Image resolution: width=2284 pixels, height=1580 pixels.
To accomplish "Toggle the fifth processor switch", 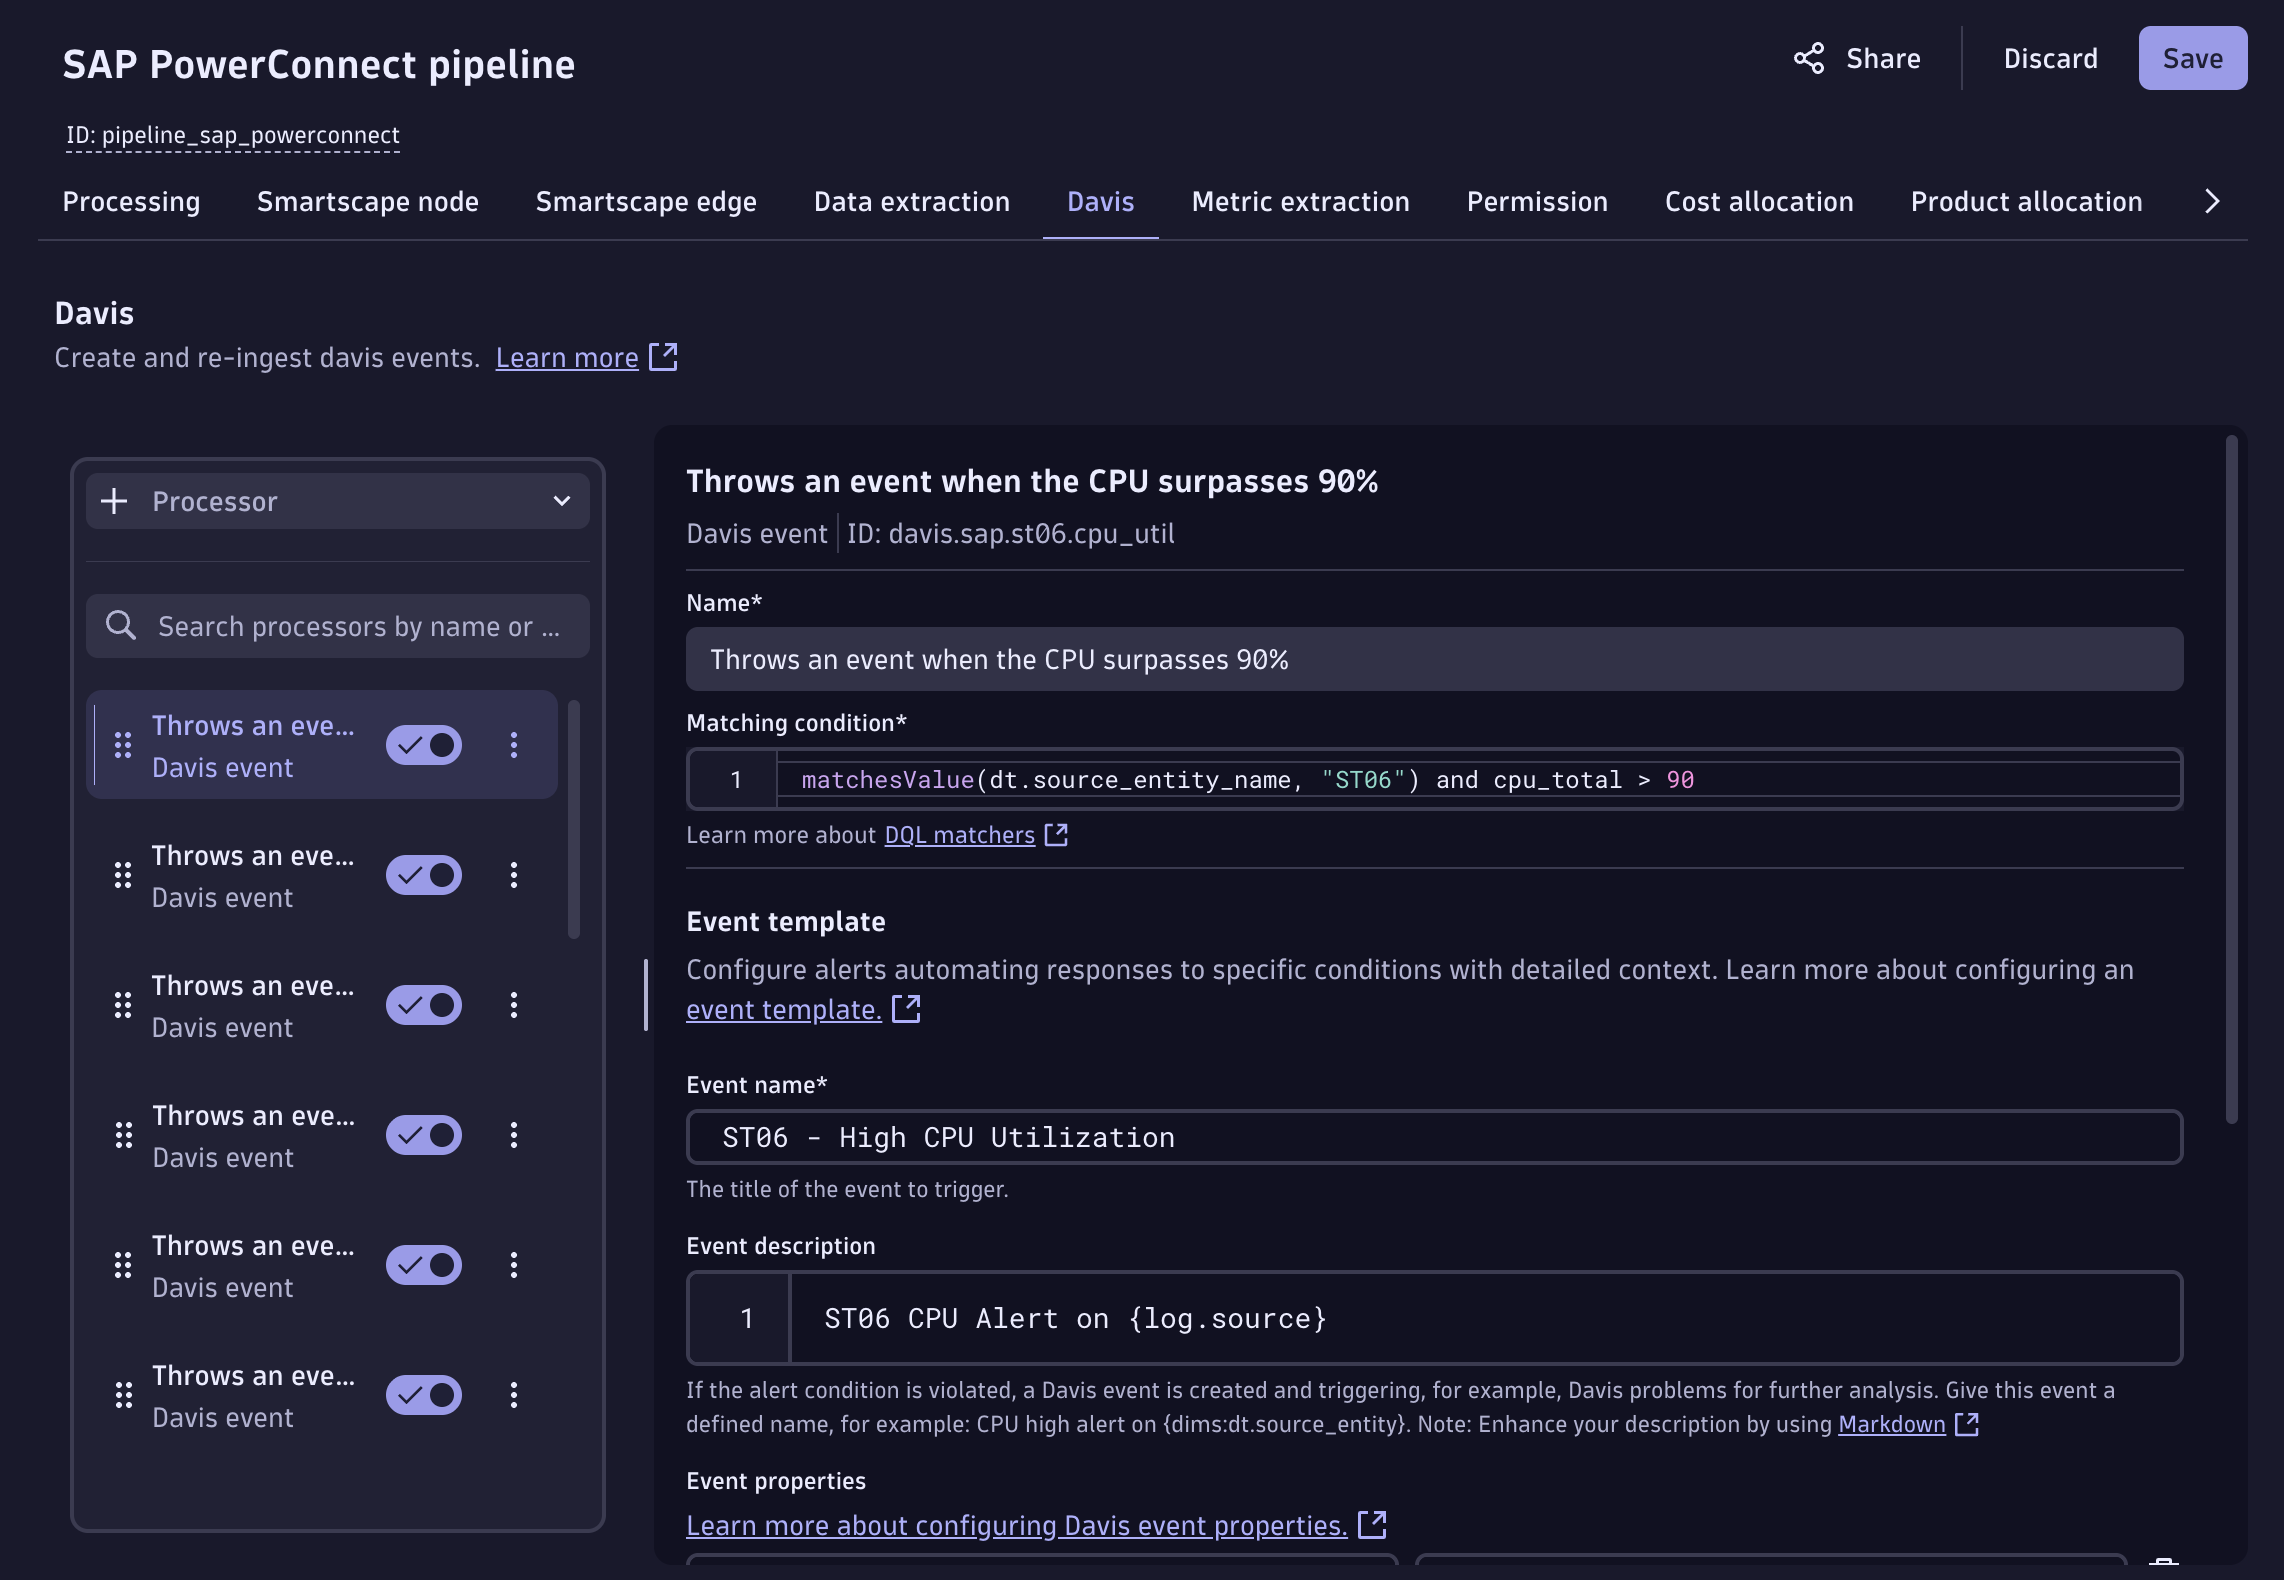I will tap(424, 1265).
